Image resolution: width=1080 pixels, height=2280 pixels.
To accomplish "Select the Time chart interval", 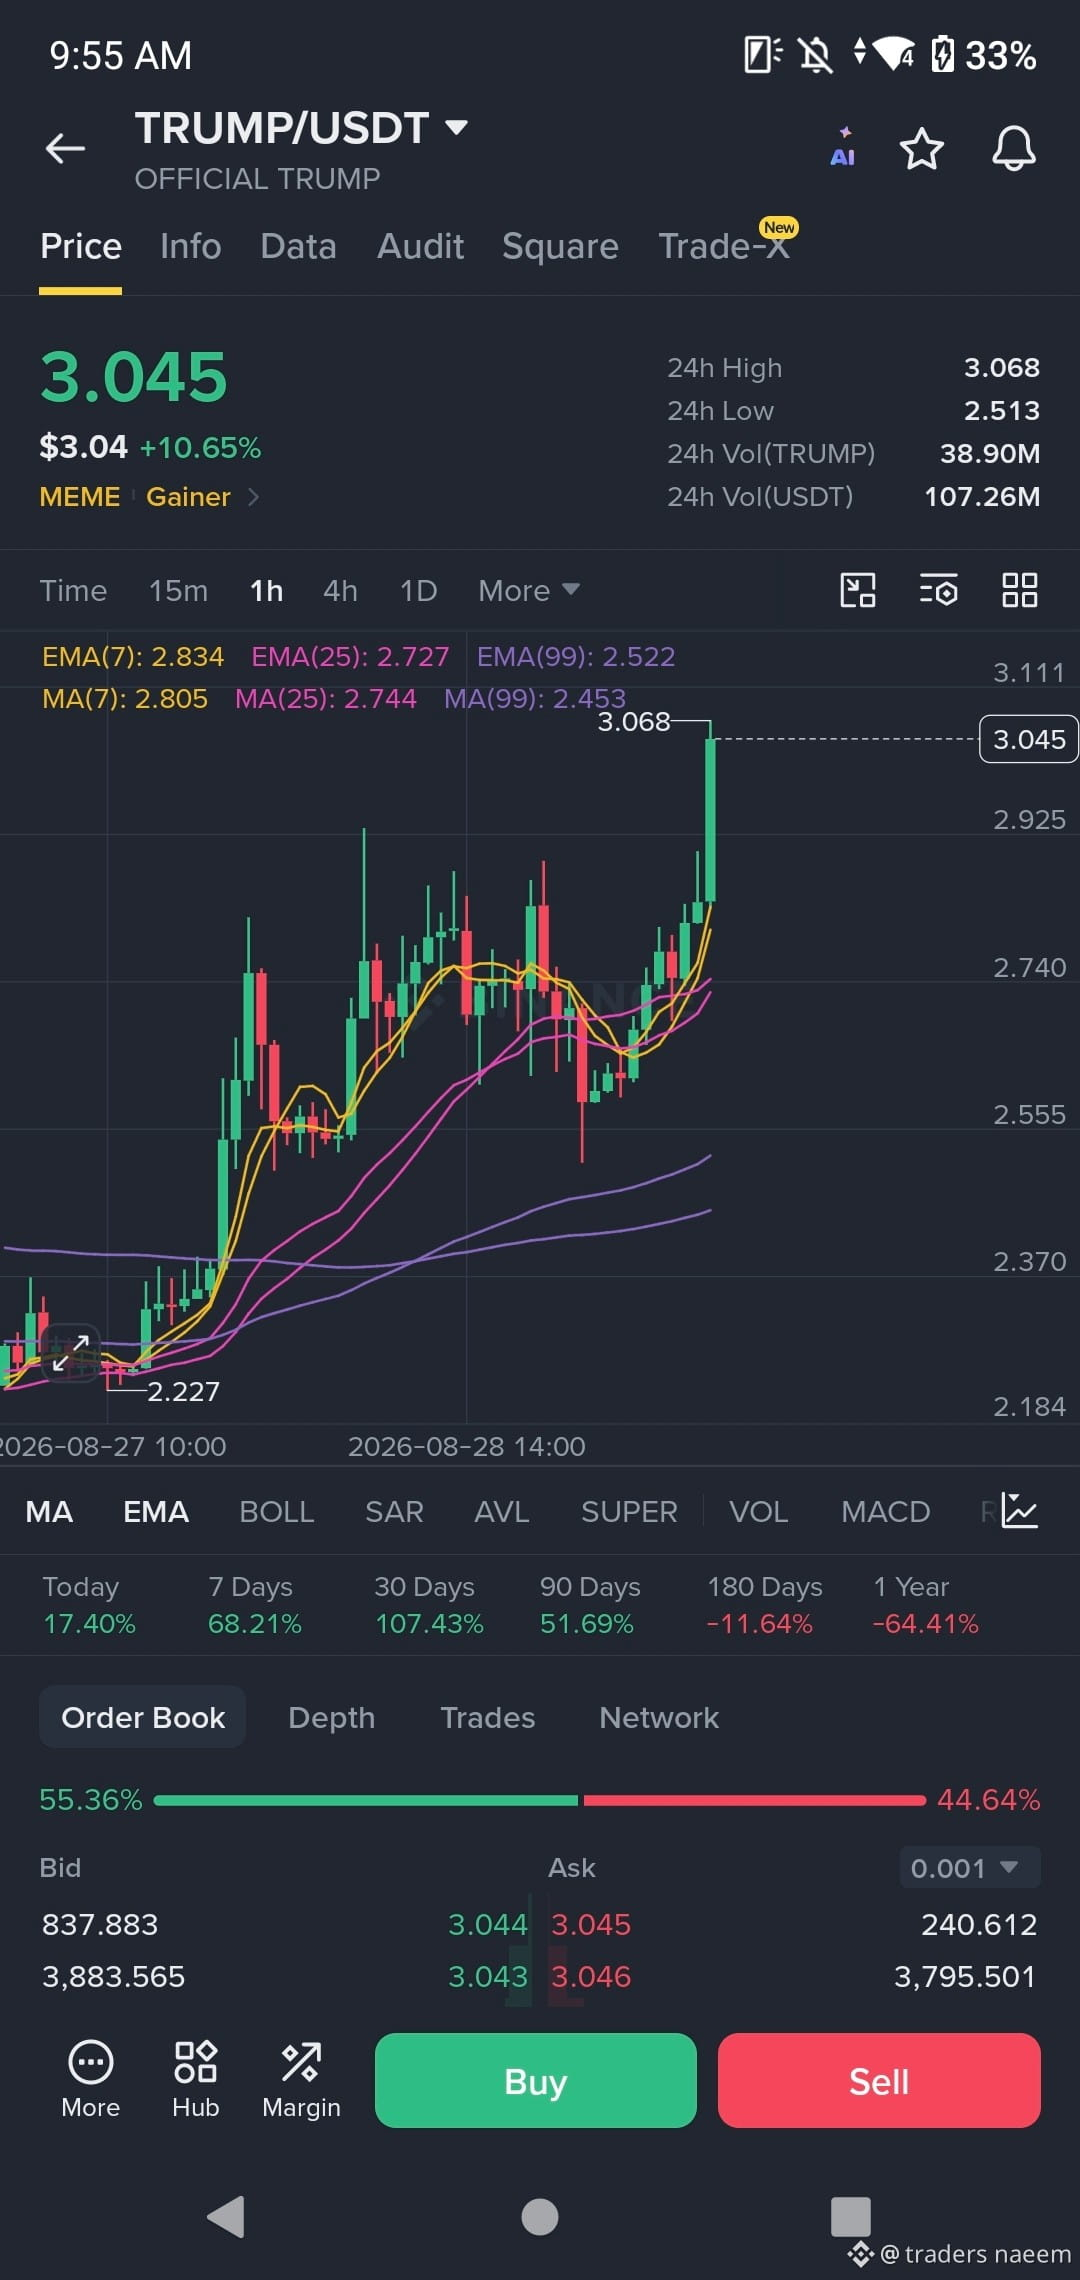I will pos(73,590).
